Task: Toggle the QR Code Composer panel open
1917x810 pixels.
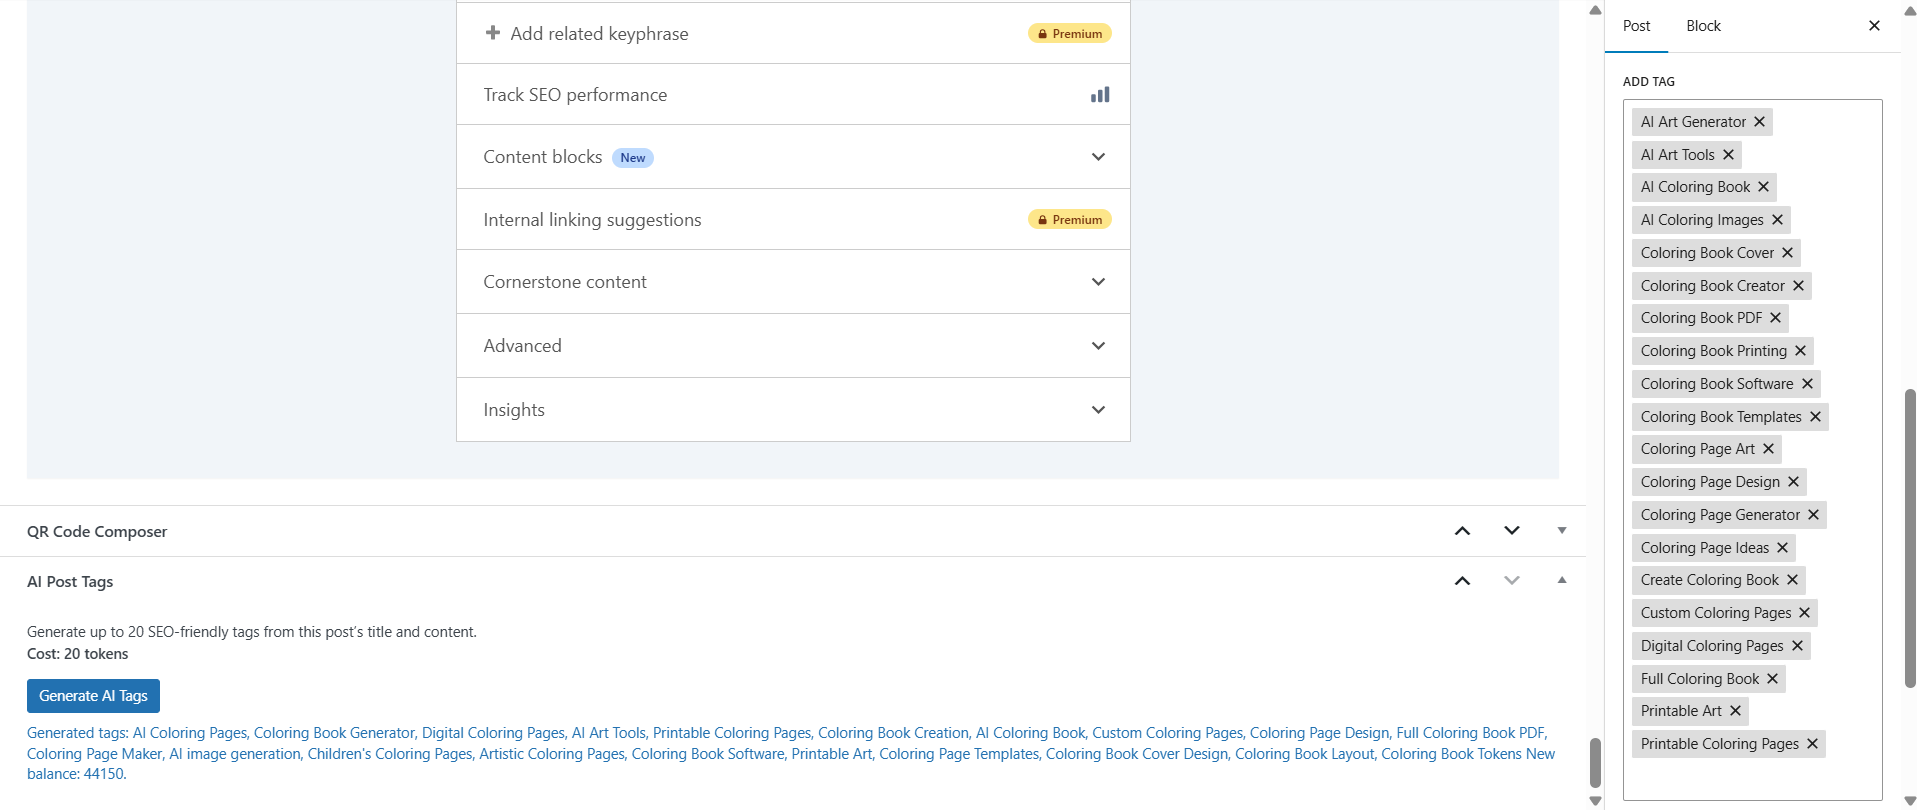Action: click(1561, 531)
